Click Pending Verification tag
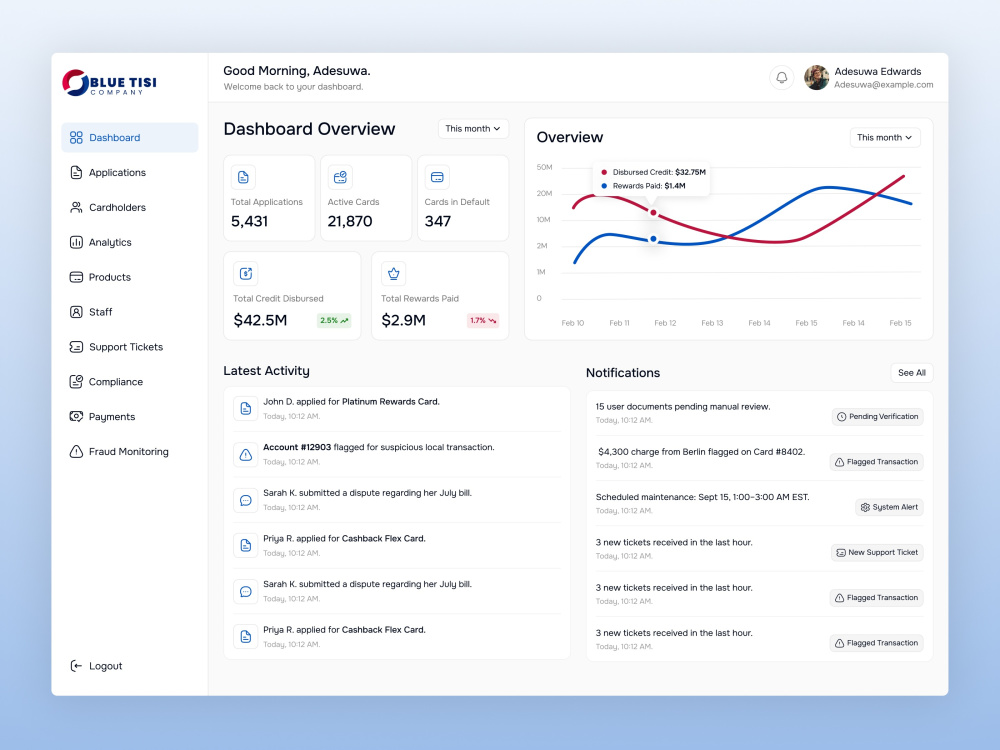Screen dimensions: 1000x750 (x=878, y=417)
